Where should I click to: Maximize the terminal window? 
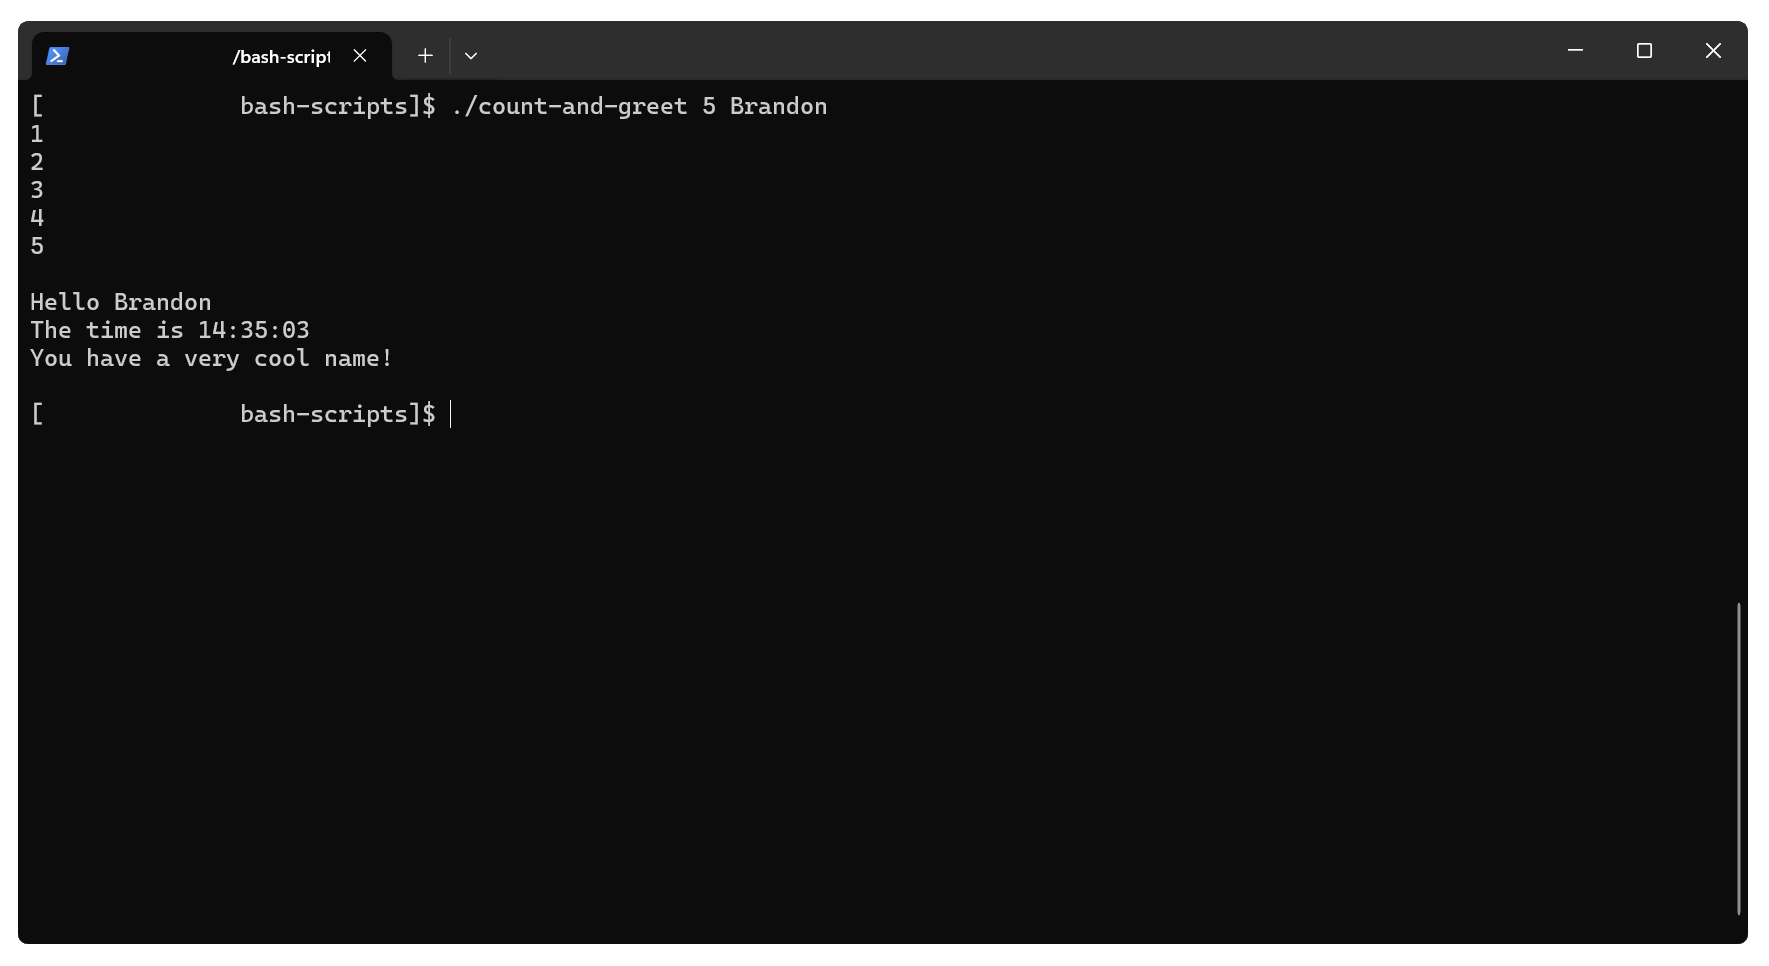click(x=1644, y=51)
